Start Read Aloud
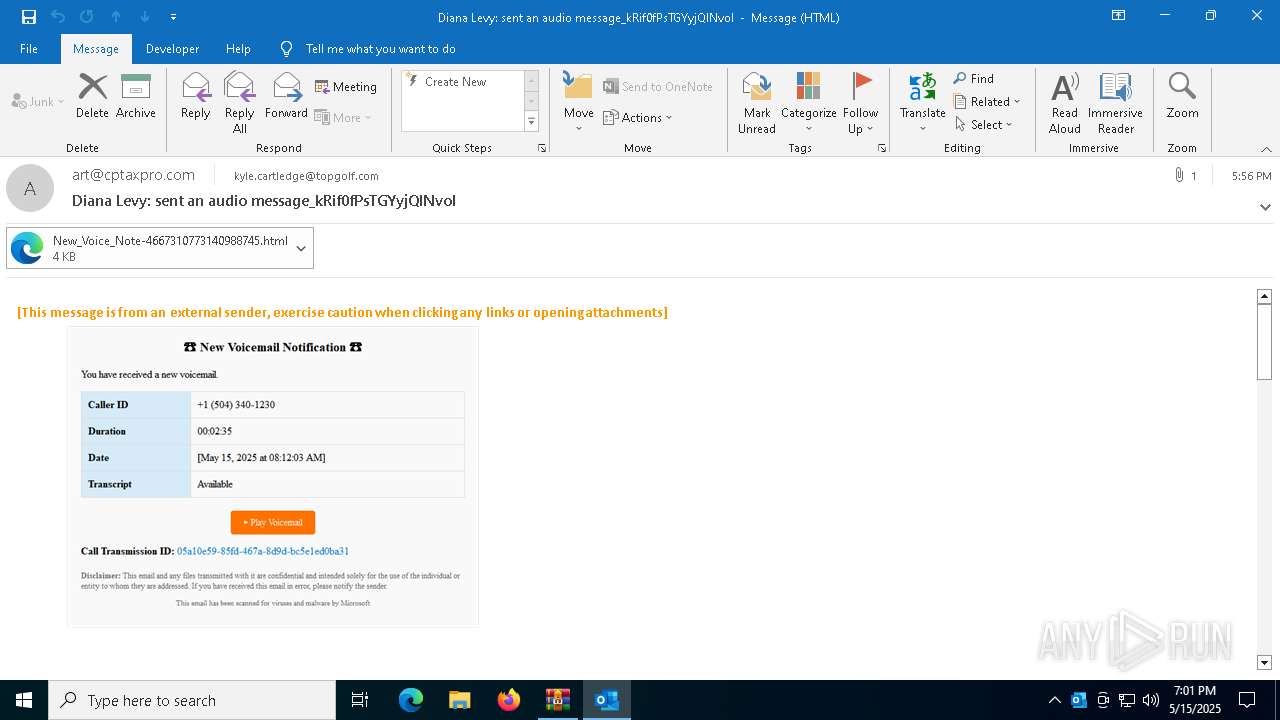This screenshot has height=720, width=1280. click(x=1065, y=102)
